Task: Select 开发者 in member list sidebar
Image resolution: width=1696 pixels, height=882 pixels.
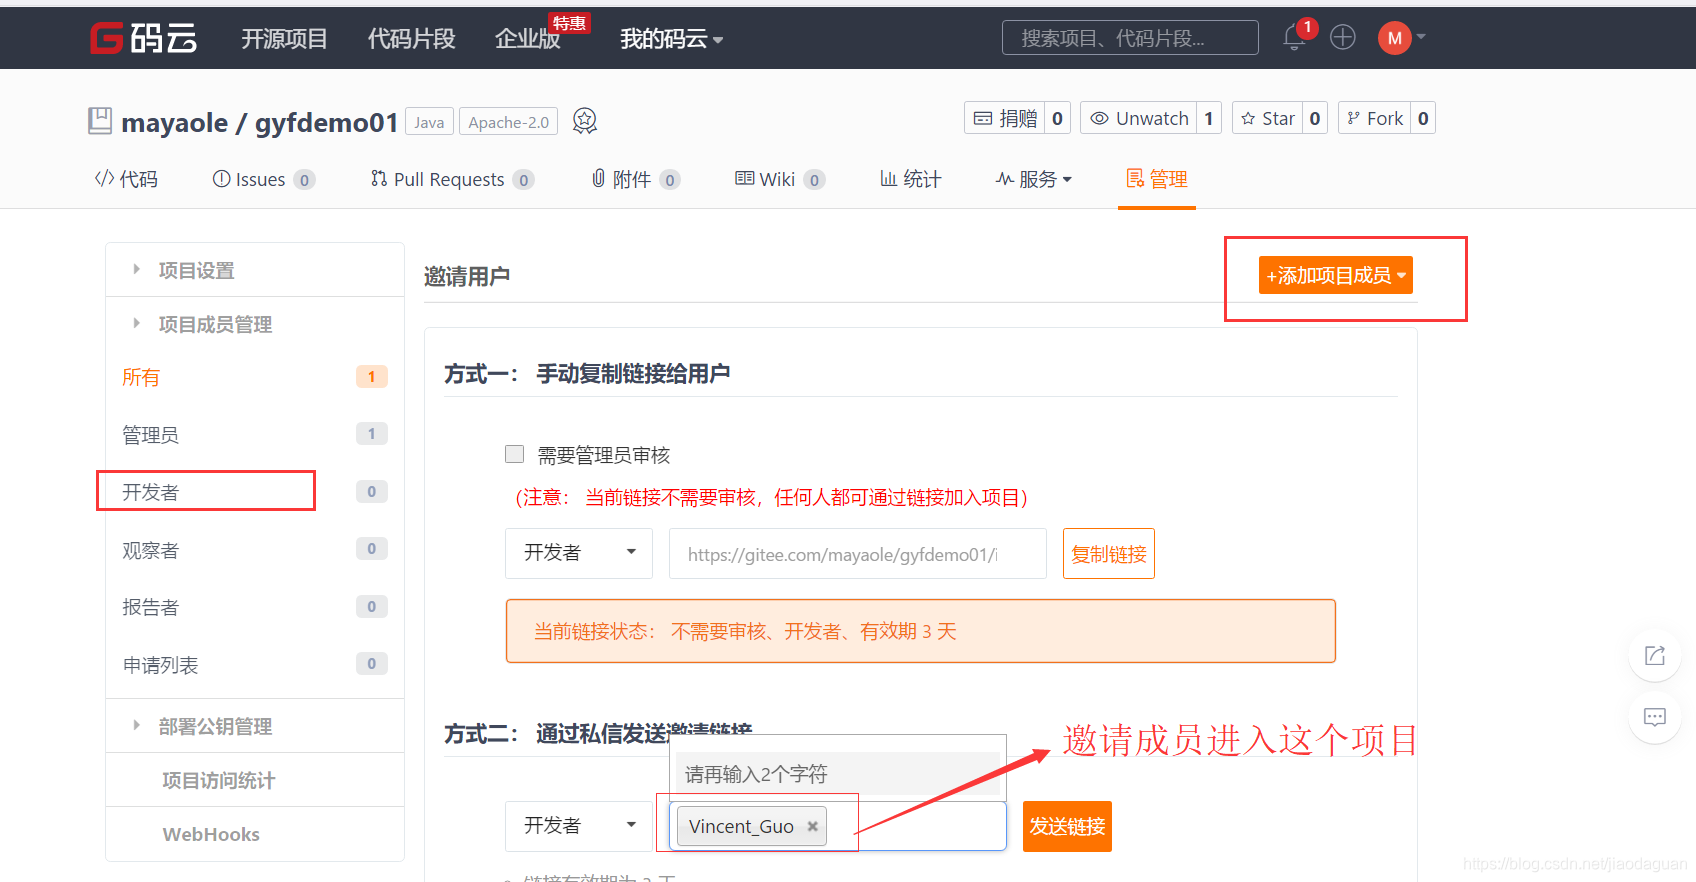Action: (x=255, y=491)
